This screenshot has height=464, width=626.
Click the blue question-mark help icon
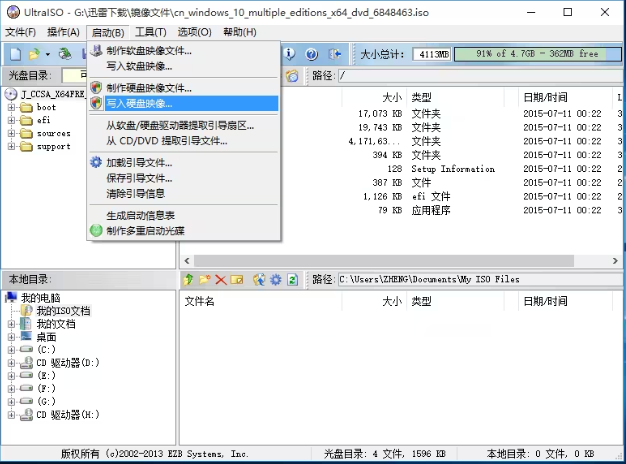[x=311, y=54]
